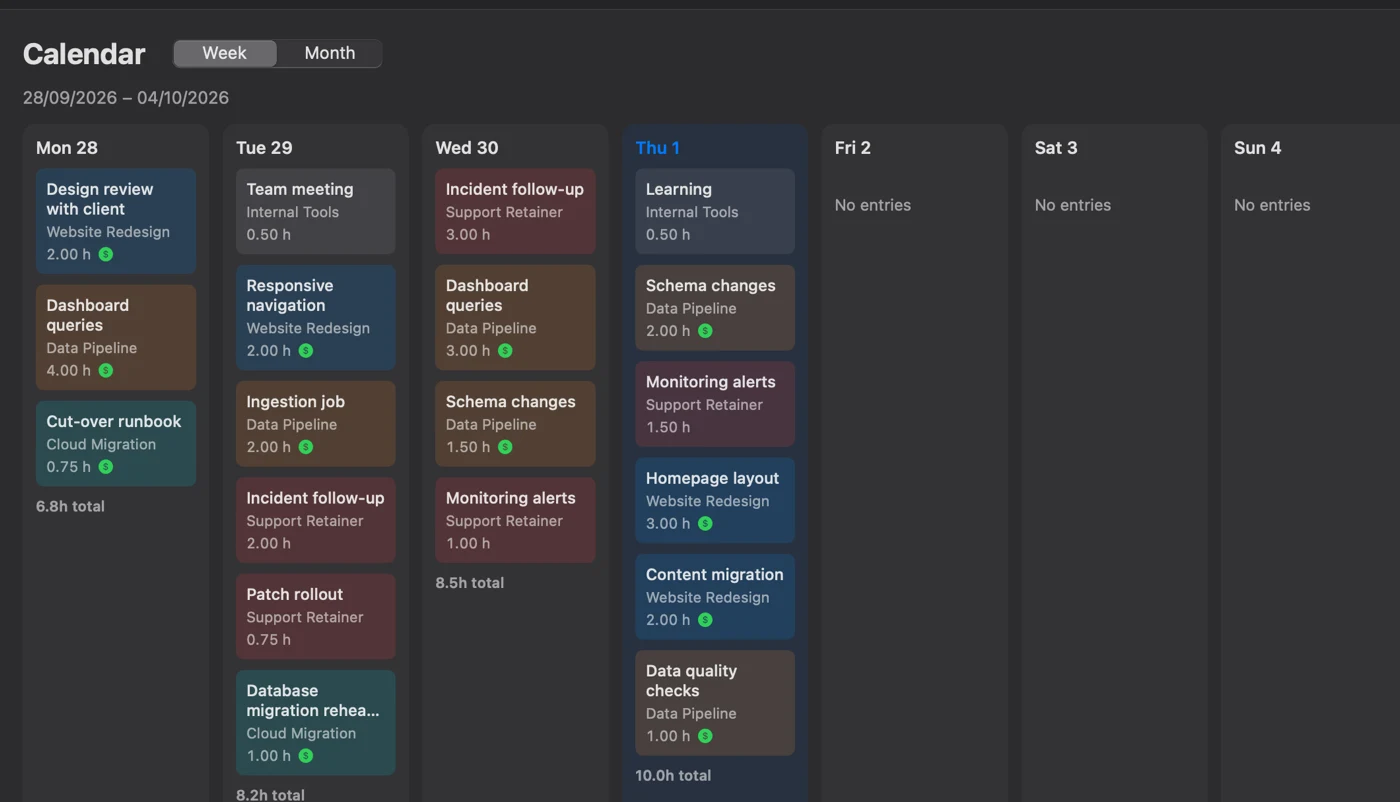1400x802 pixels.
Task: Open the Patch rollout entry card
Action: click(x=316, y=616)
